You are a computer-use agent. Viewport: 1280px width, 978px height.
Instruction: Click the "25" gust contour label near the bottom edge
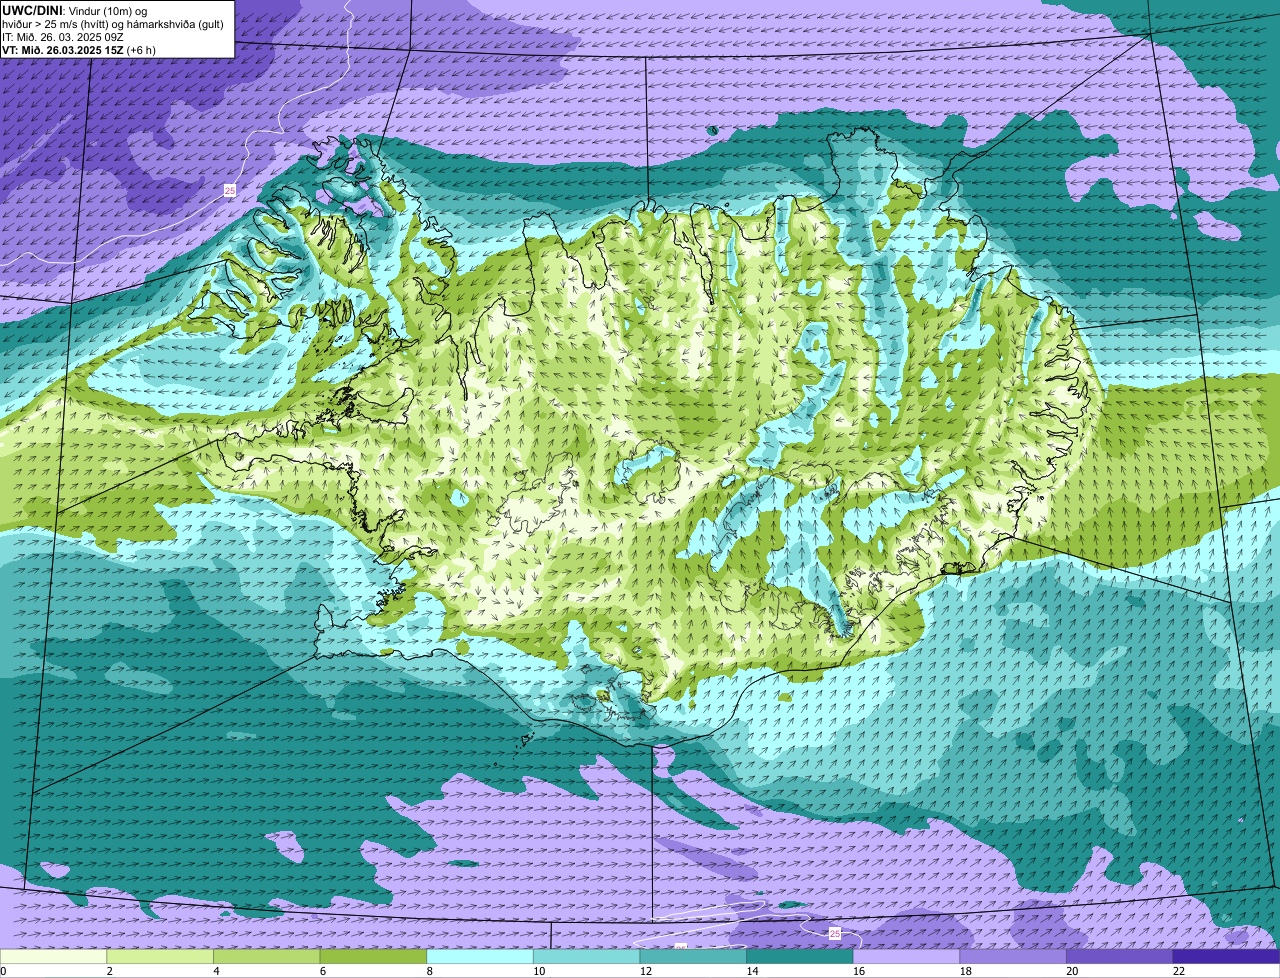coord(835,933)
